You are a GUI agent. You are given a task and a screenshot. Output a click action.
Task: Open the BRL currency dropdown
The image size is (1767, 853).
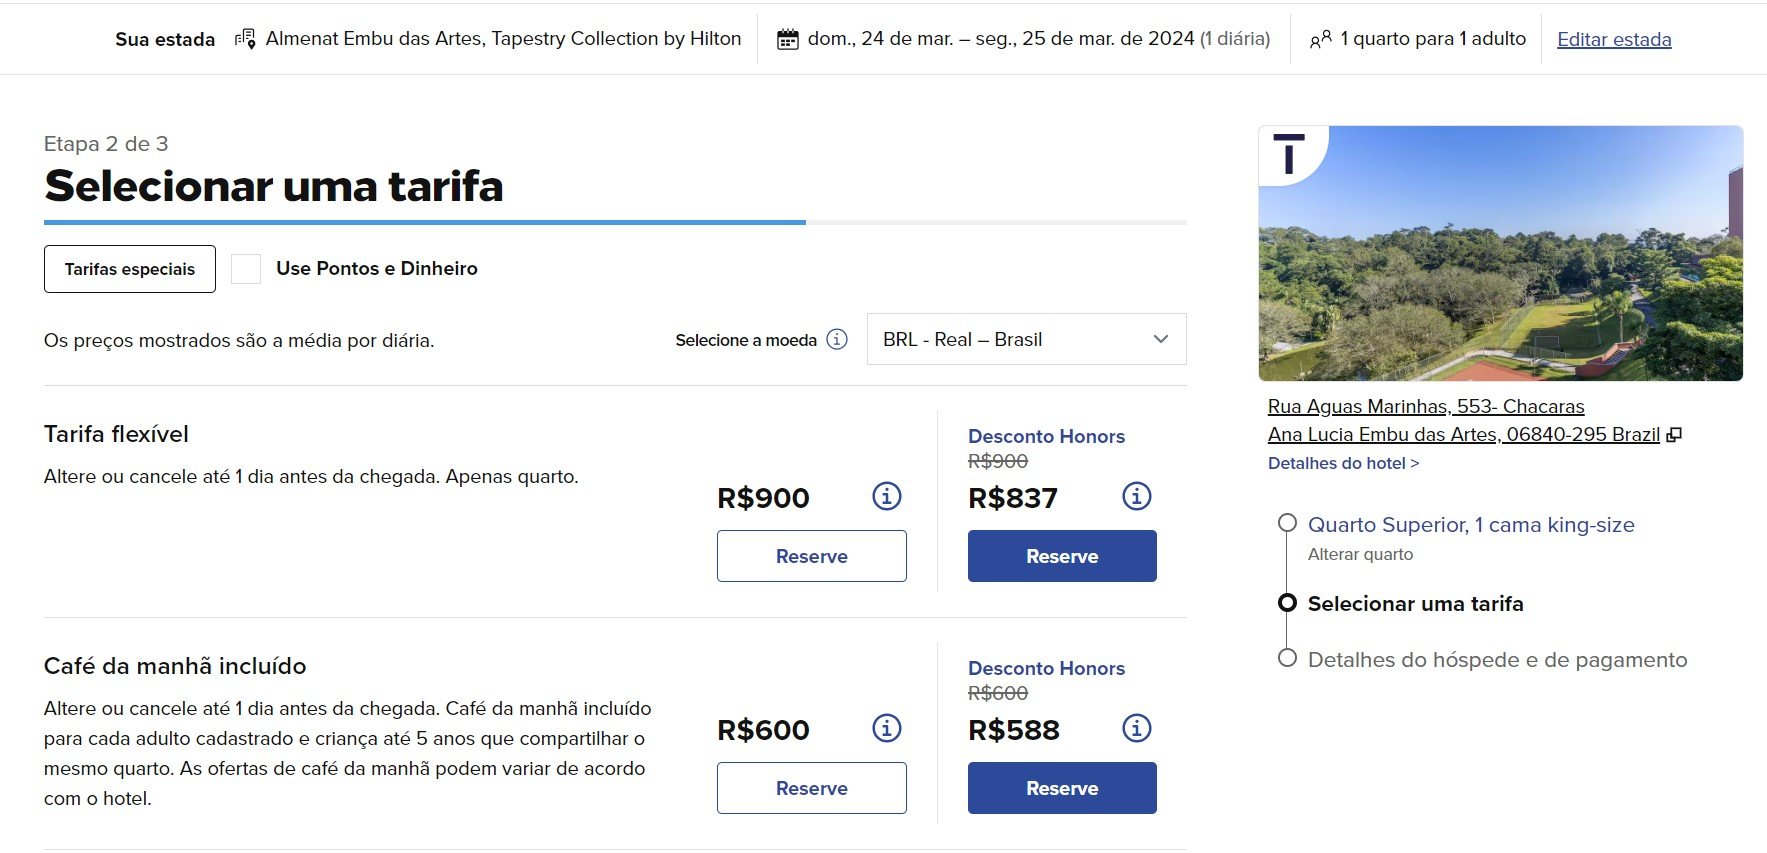[x=1026, y=339]
